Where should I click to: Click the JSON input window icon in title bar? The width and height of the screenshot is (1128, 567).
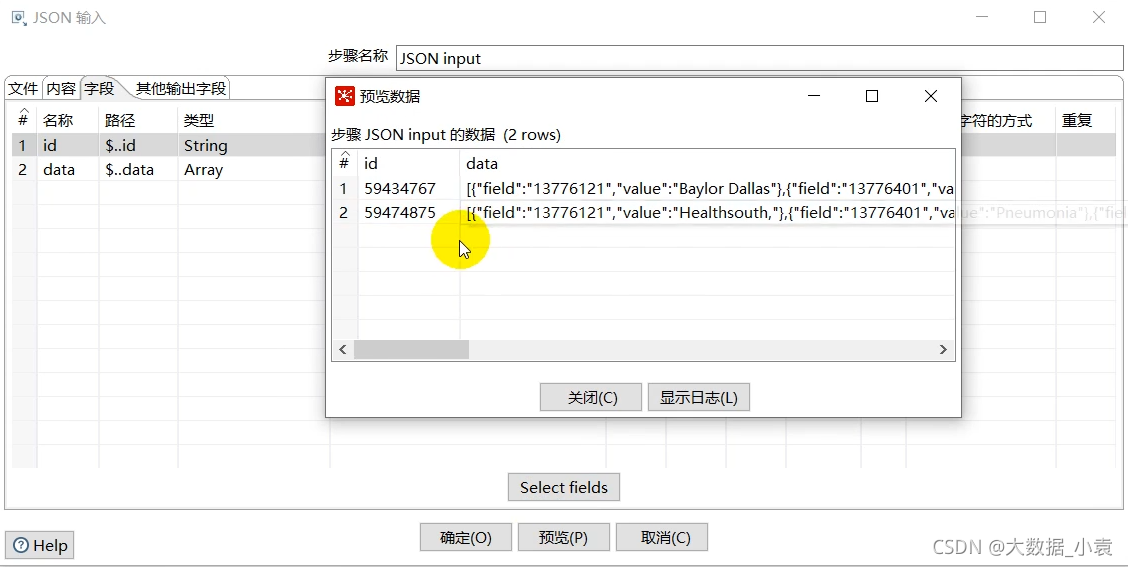point(18,17)
